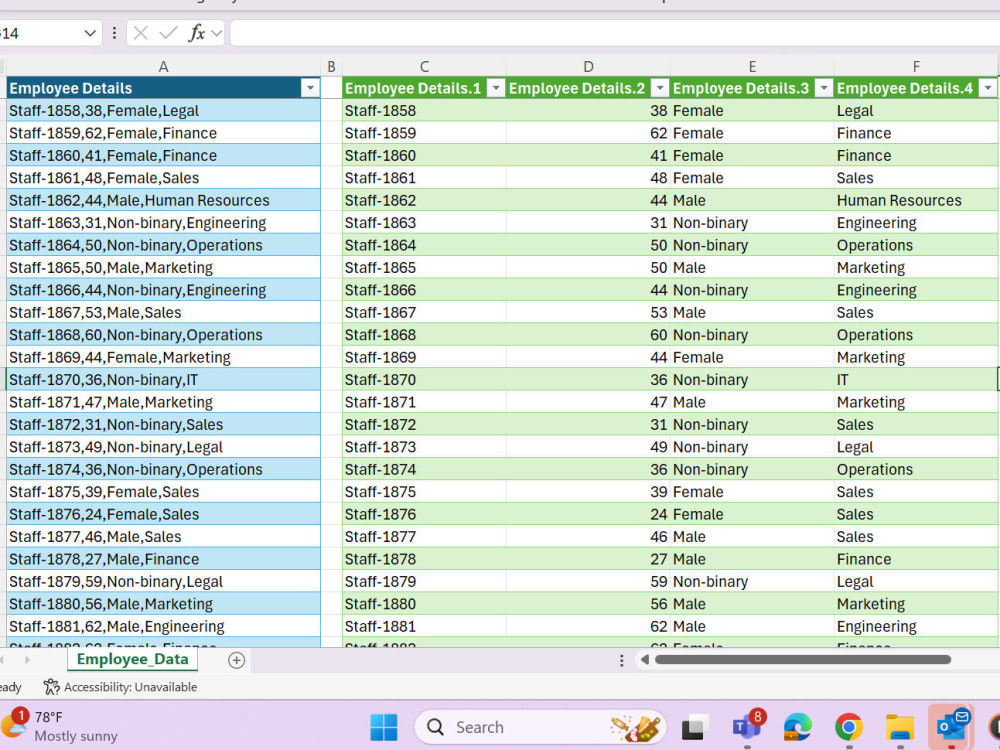Click age cell 60 in Staff-1868 row
Screen dimensions: 1000x750
[x=588, y=335]
